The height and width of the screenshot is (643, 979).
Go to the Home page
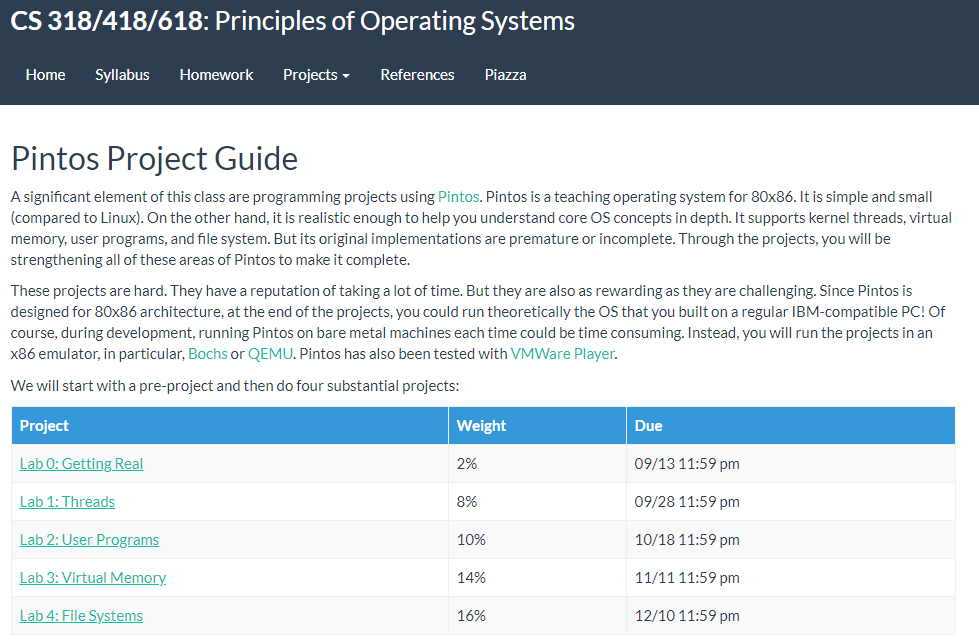(x=45, y=75)
